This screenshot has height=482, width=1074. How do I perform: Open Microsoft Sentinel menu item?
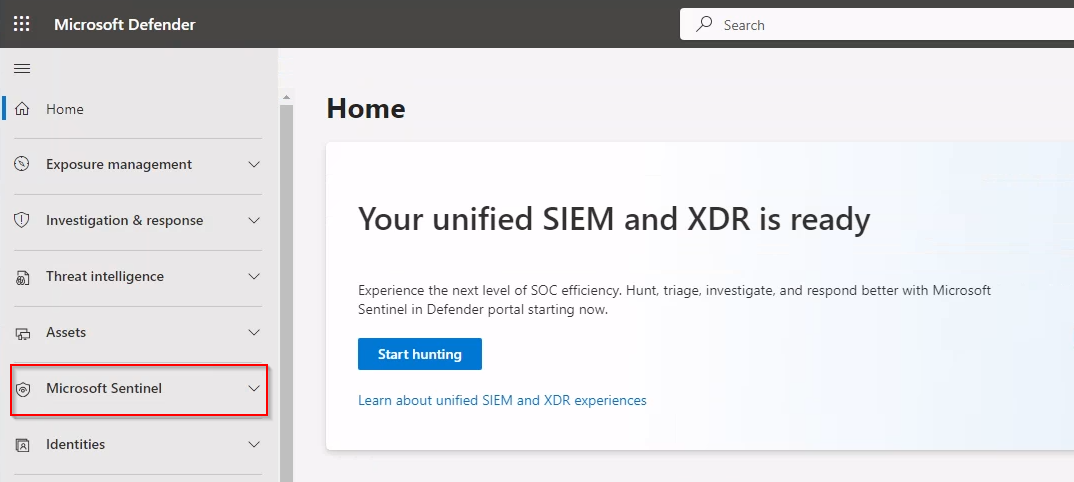(138, 388)
